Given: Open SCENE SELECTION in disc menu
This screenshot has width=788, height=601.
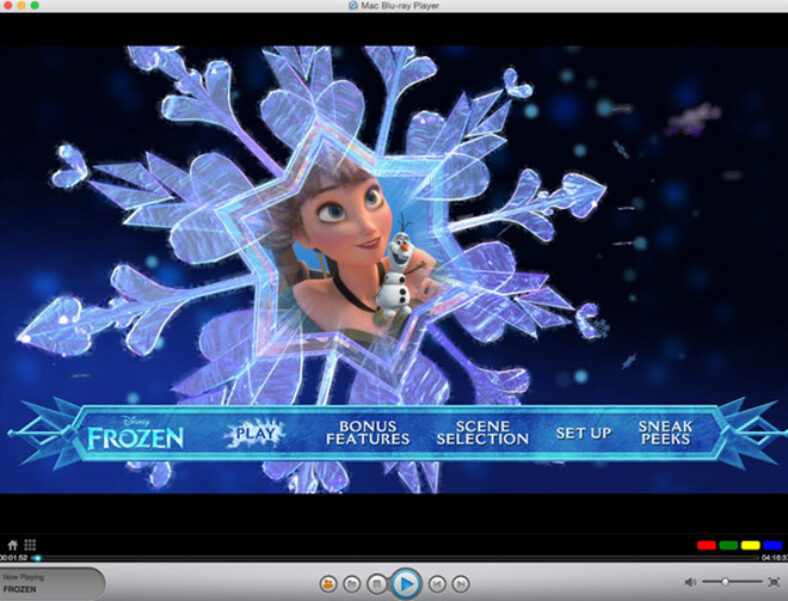Looking at the screenshot, I should tap(482, 433).
